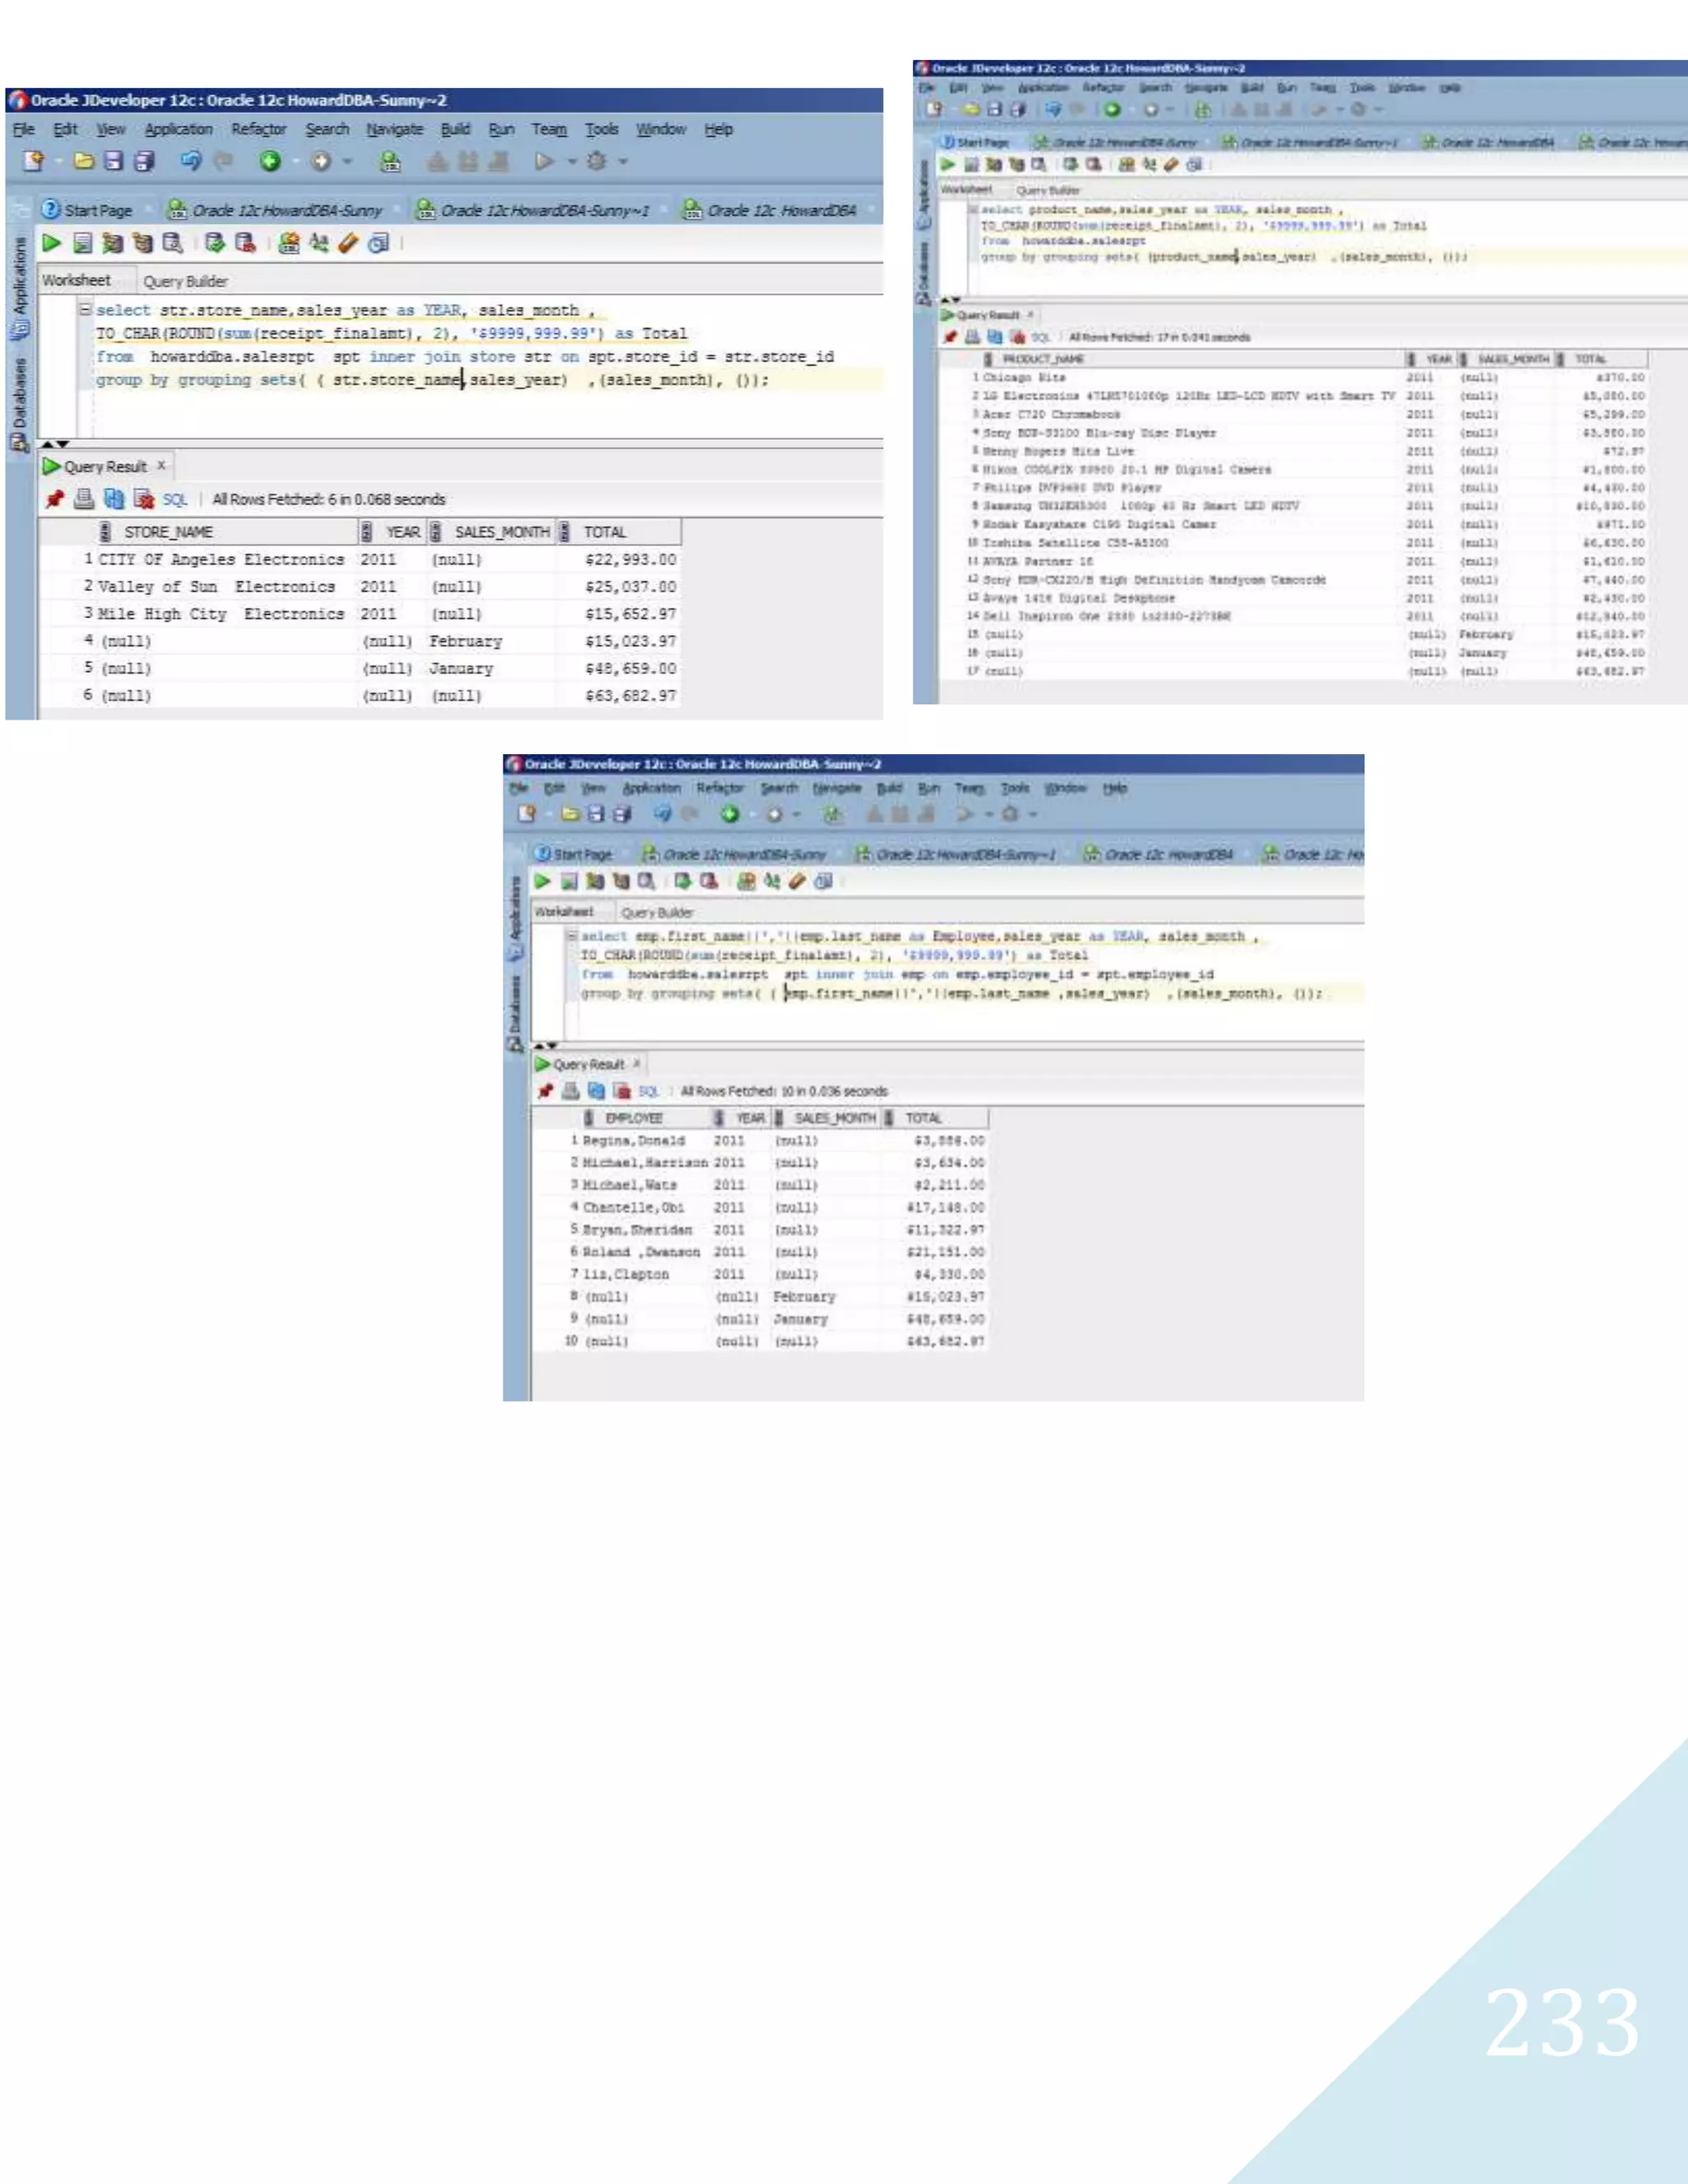The width and height of the screenshot is (1688, 2184).
Task: Click Debug gear icon in store query main toolbar
Action: click(597, 161)
